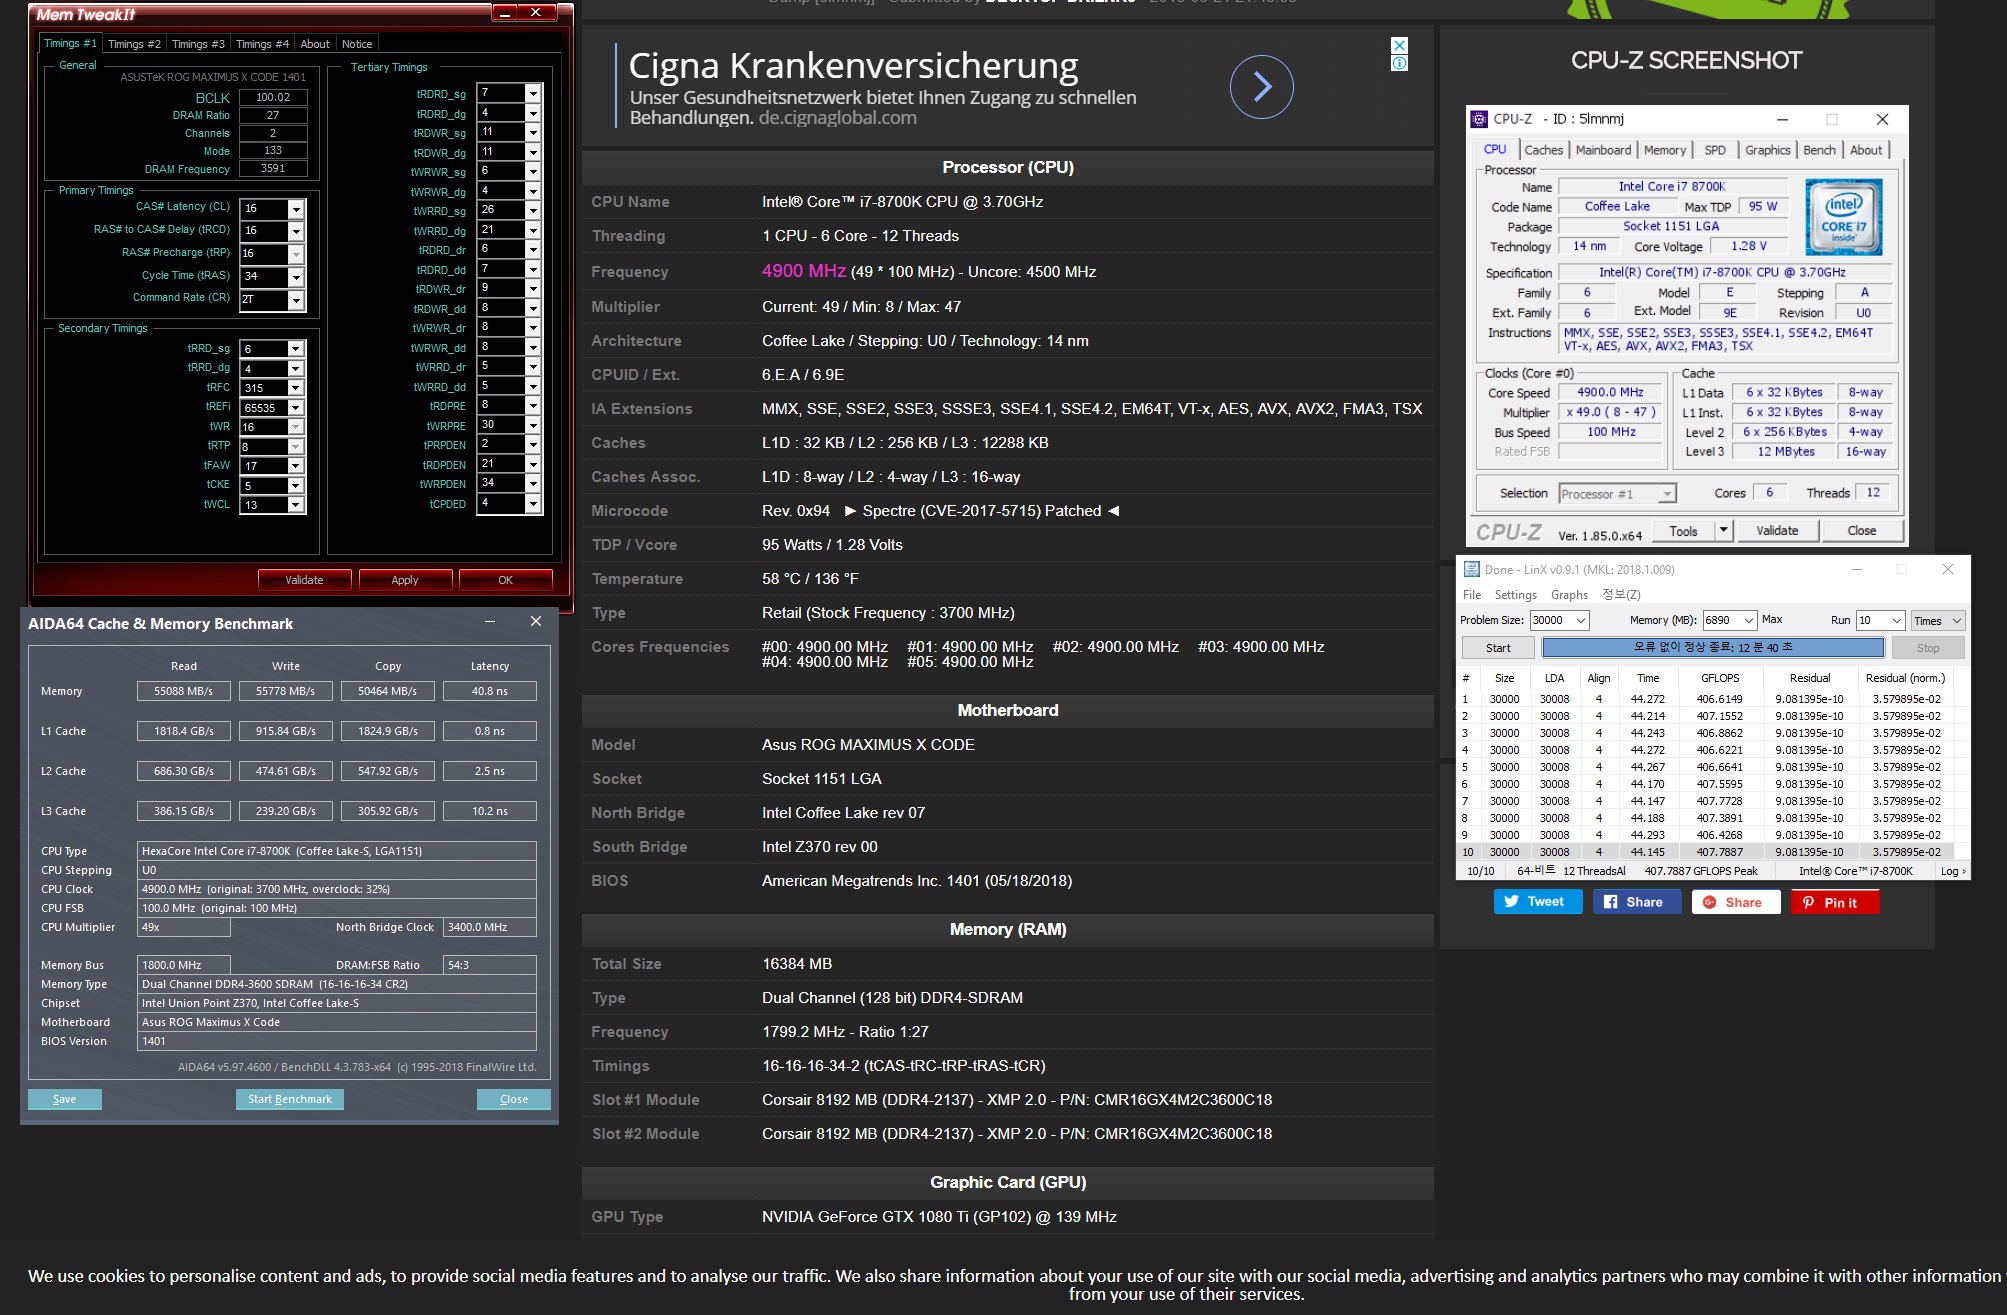Viewport: 2007px width, 1315px height.
Task: Expand the Command Rate (CR) dropdown
Action: [x=296, y=299]
